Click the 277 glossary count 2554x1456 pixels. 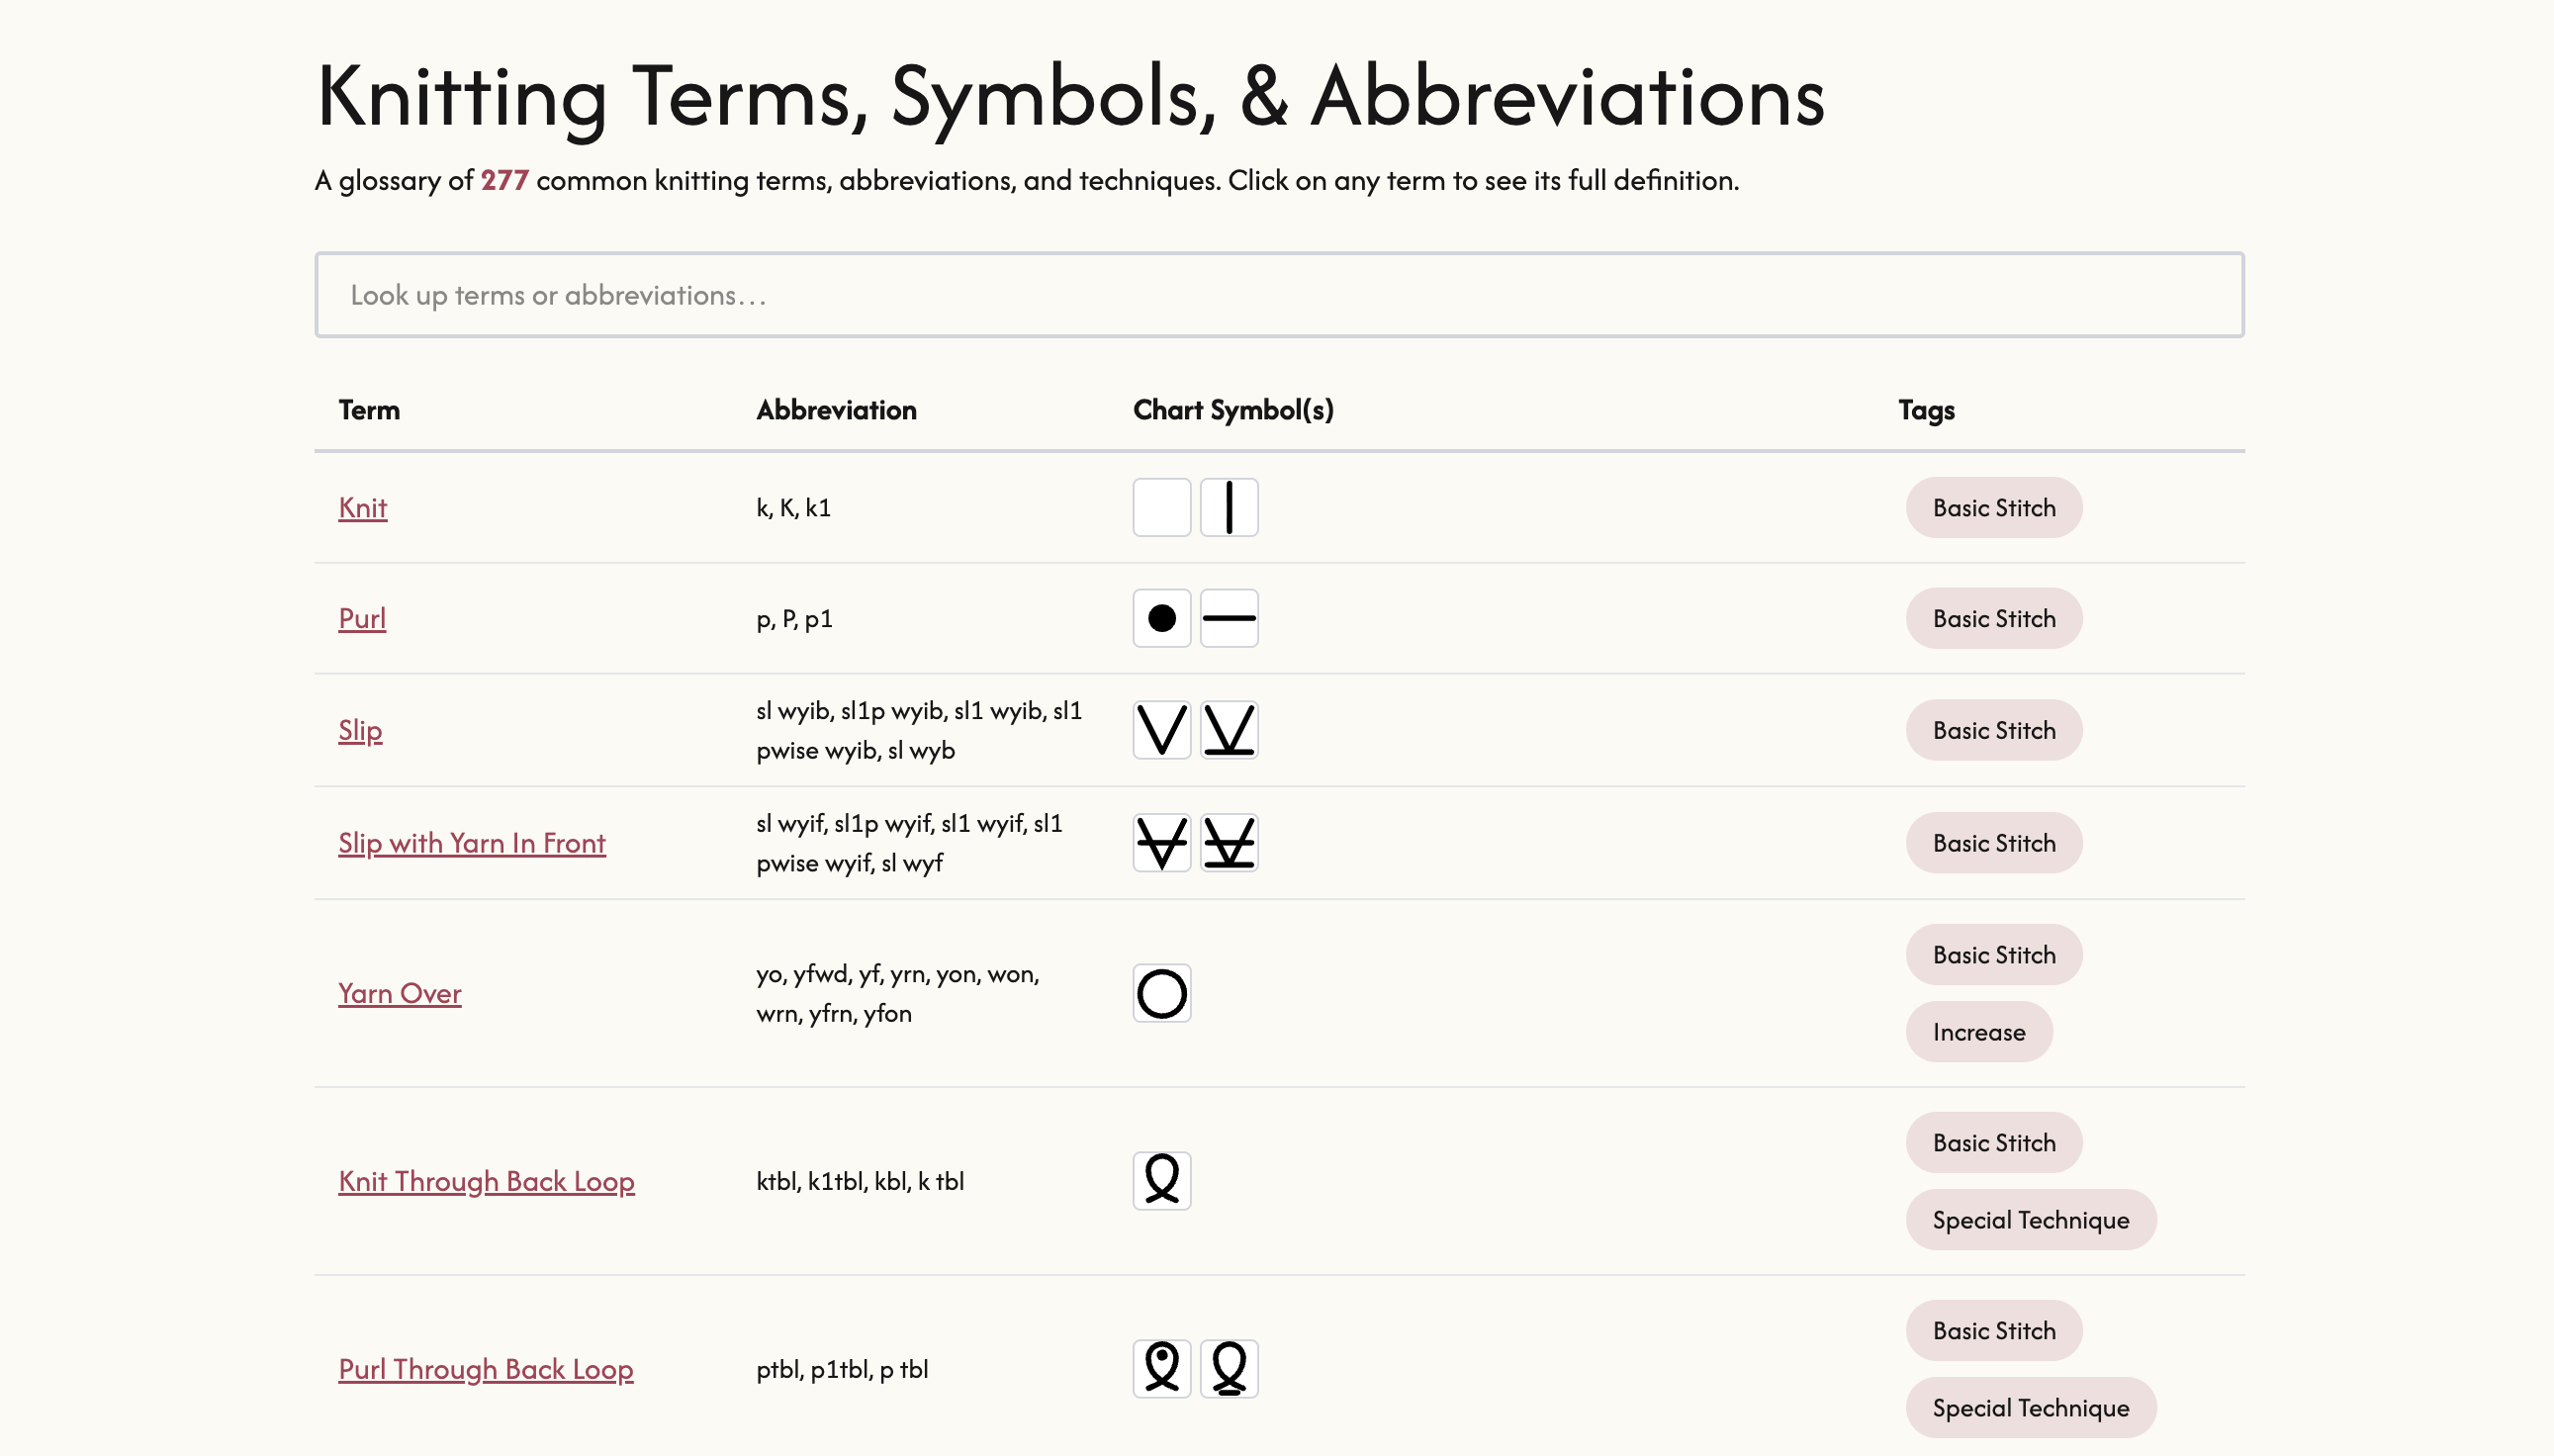click(504, 180)
